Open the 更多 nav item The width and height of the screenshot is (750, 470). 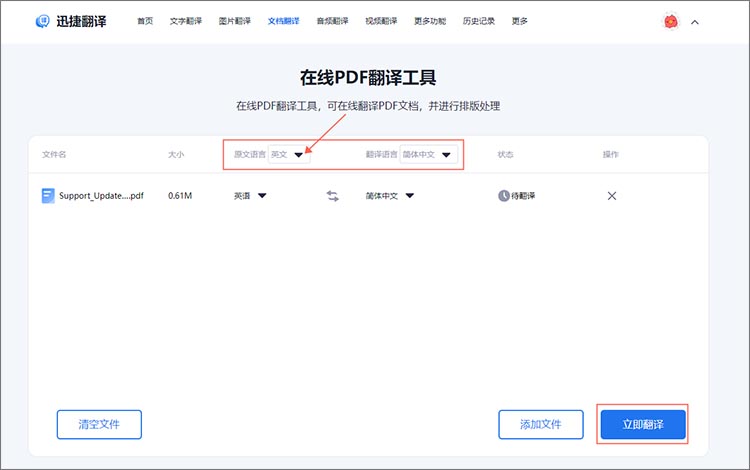(519, 21)
